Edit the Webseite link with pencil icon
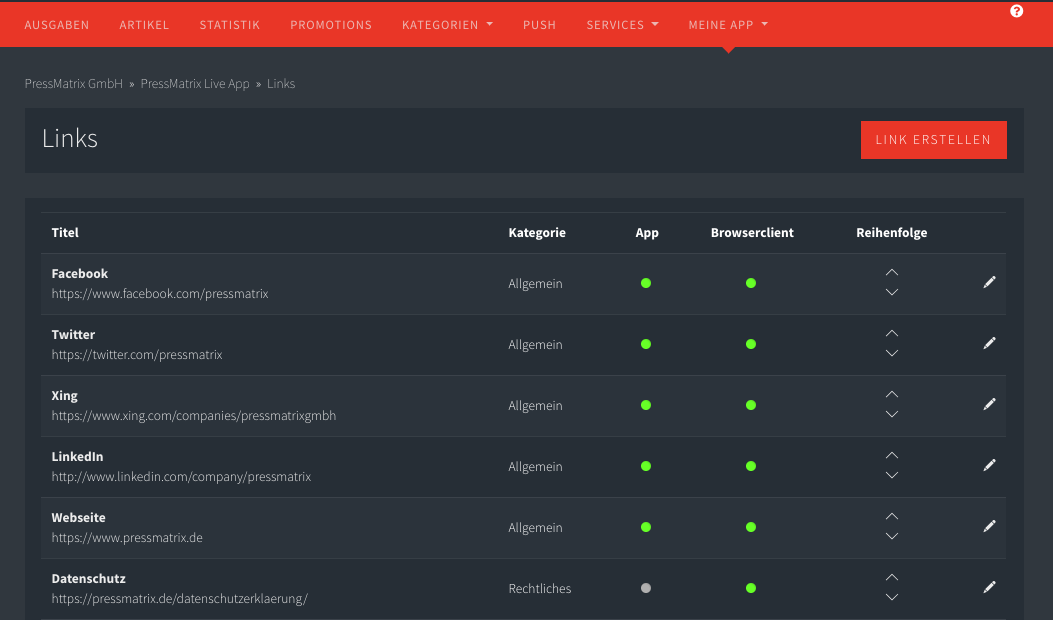Screen dimensions: 1053x620 coord(989,527)
